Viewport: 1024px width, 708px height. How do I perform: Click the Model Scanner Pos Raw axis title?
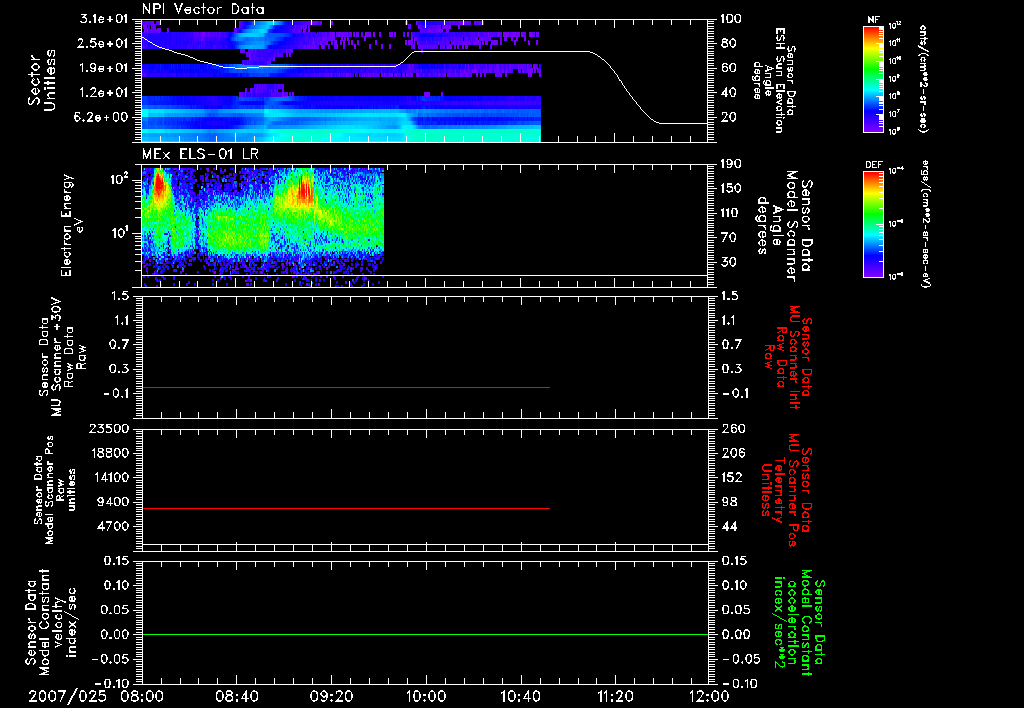pyautogui.click(x=56, y=490)
